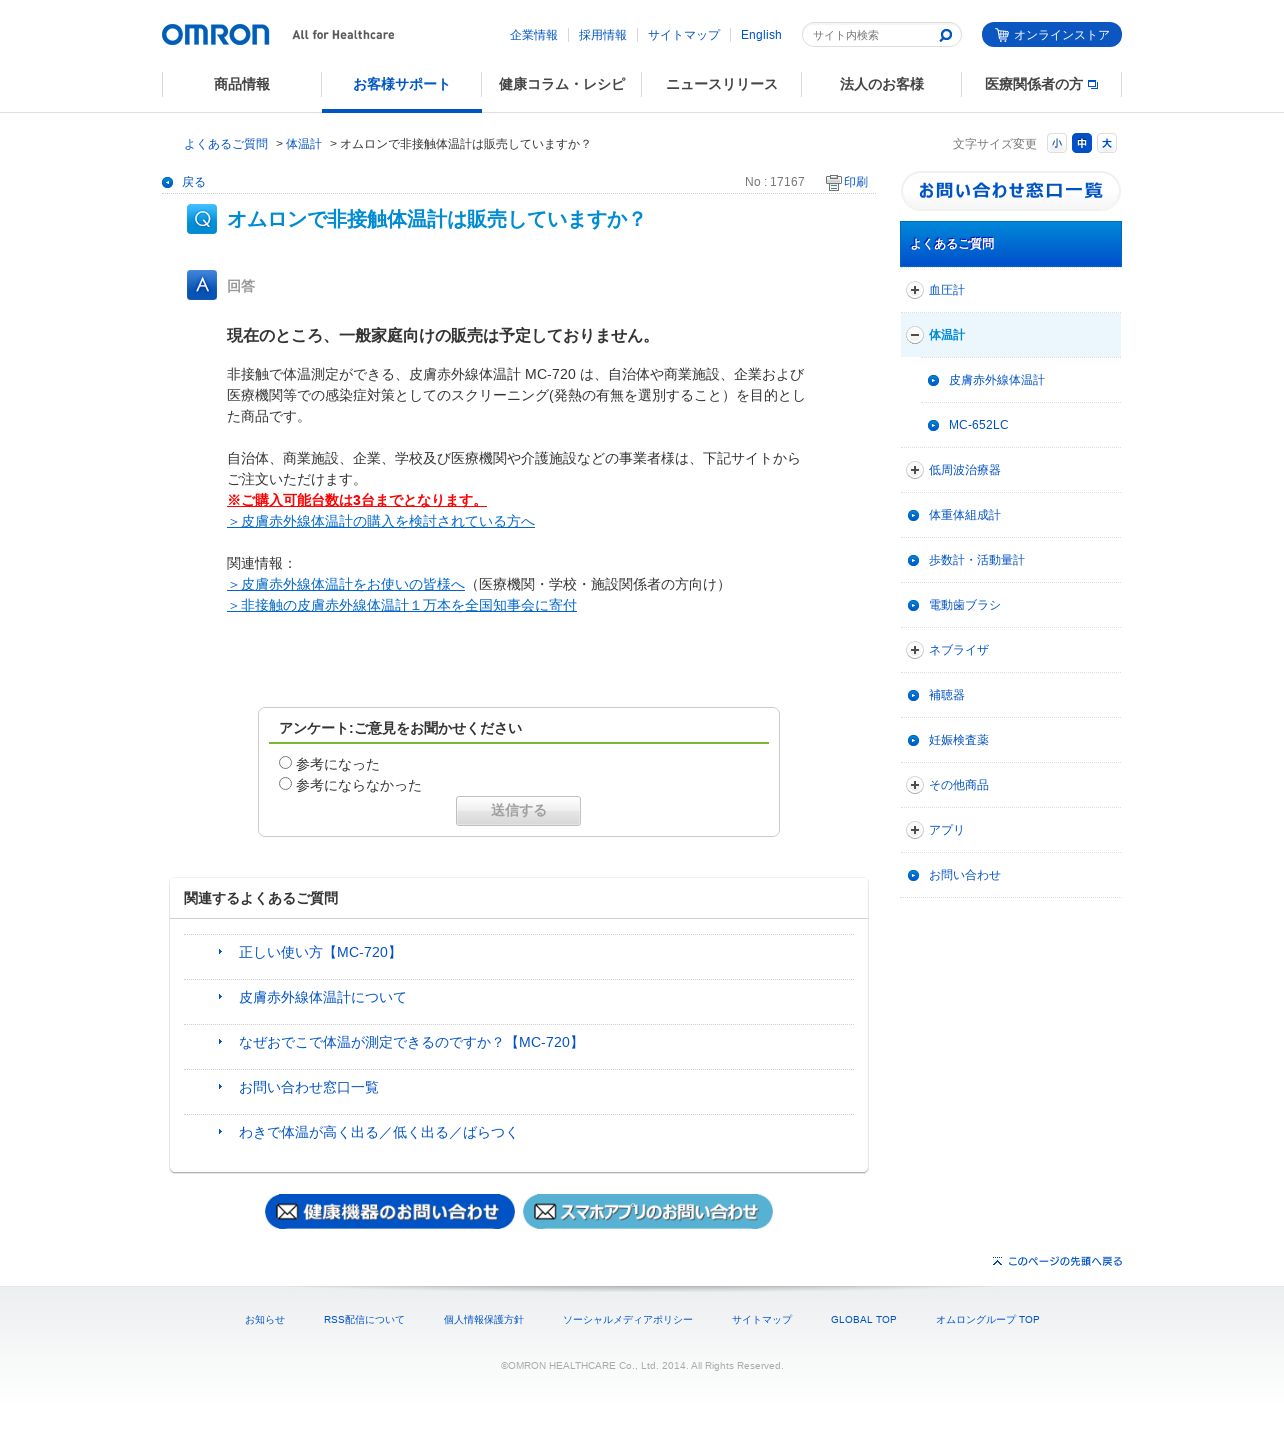
Task: Click the bullet icon beside 皮膚赤外線体温計 in the sidebar
Action: (933, 380)
